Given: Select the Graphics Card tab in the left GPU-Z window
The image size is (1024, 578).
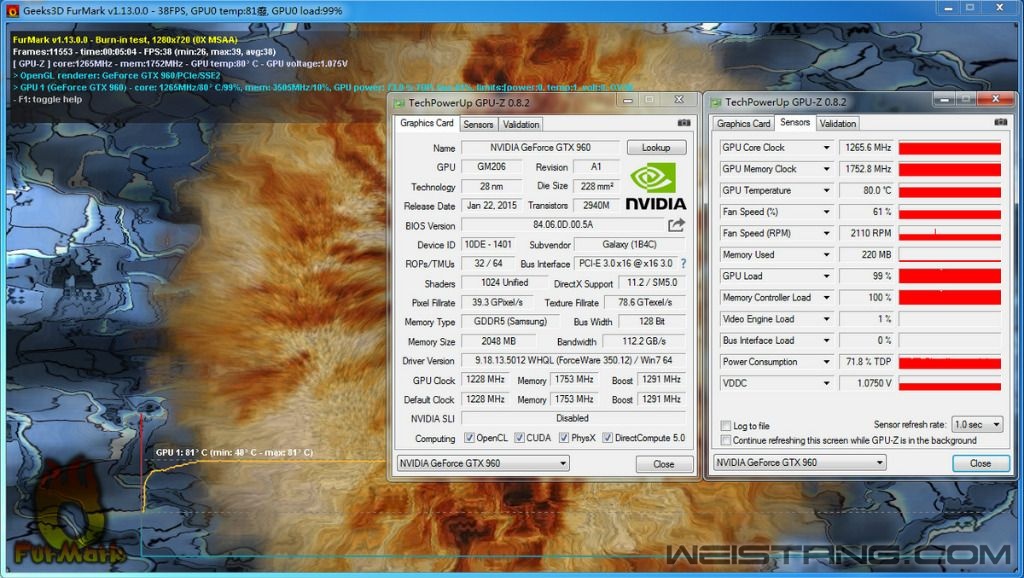Looking at the screenshot, I should [x=426, y=123].
